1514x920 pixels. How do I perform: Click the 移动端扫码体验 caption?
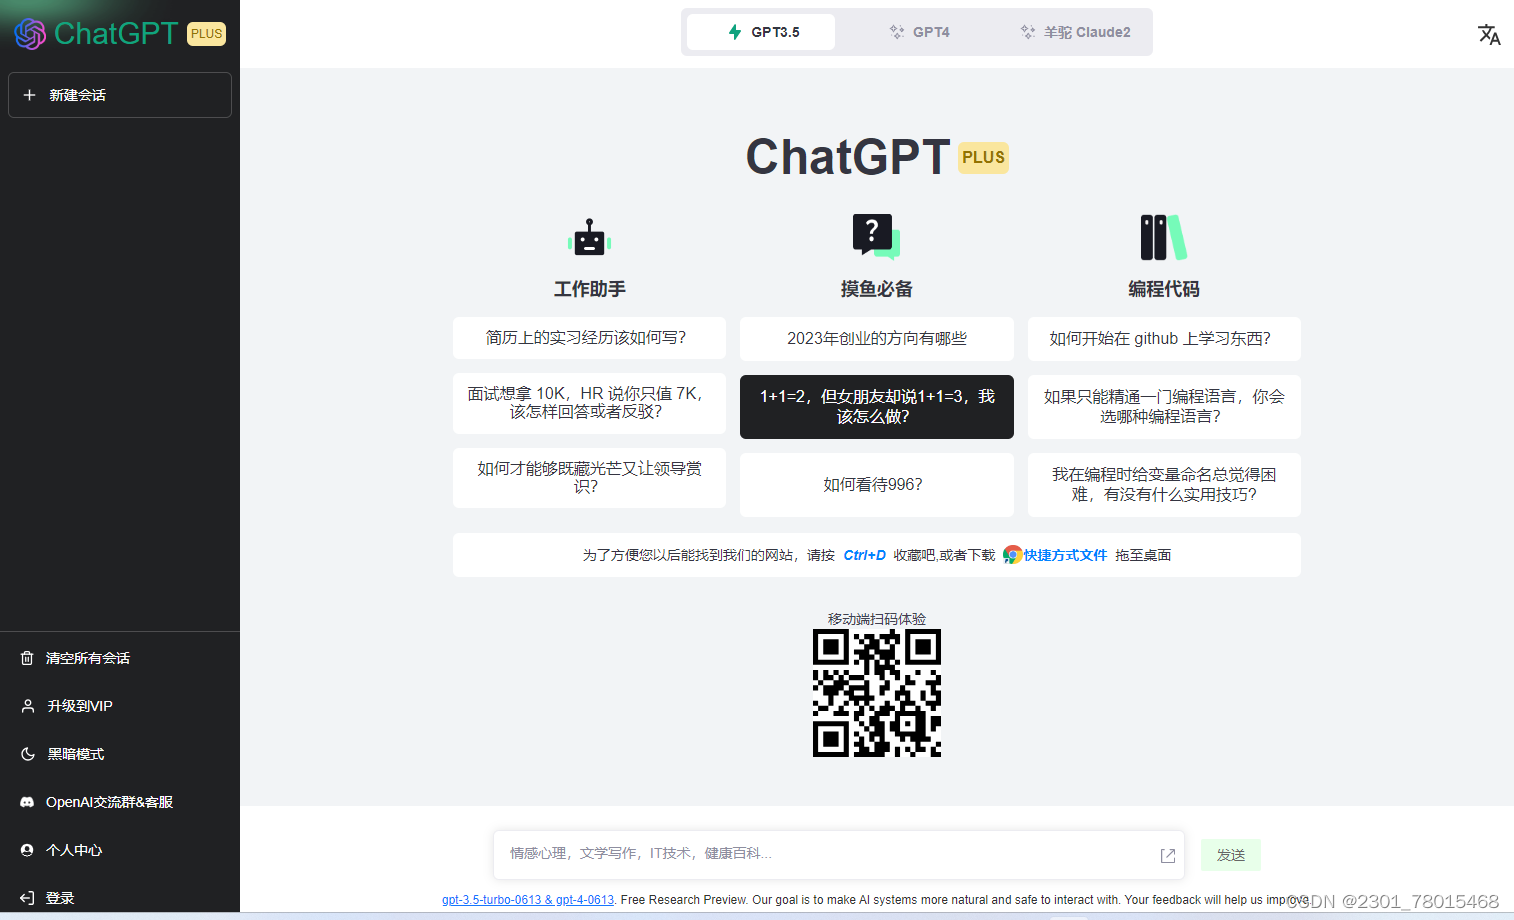[877, 619]
